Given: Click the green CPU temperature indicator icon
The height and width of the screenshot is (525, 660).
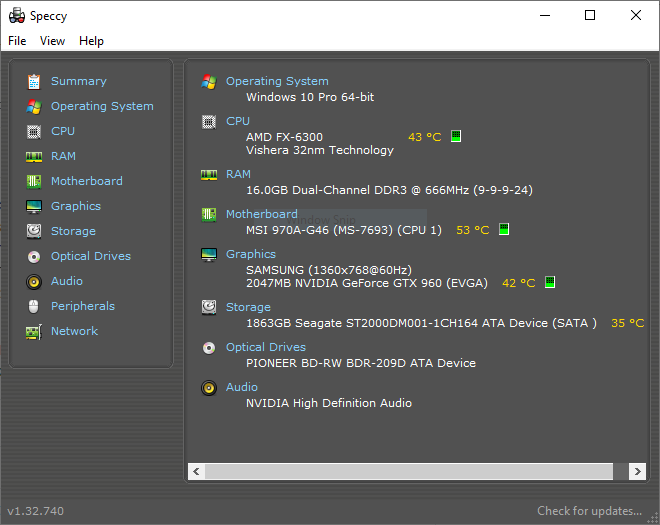Looking at the screenshot, I should [x=456, y=136].
